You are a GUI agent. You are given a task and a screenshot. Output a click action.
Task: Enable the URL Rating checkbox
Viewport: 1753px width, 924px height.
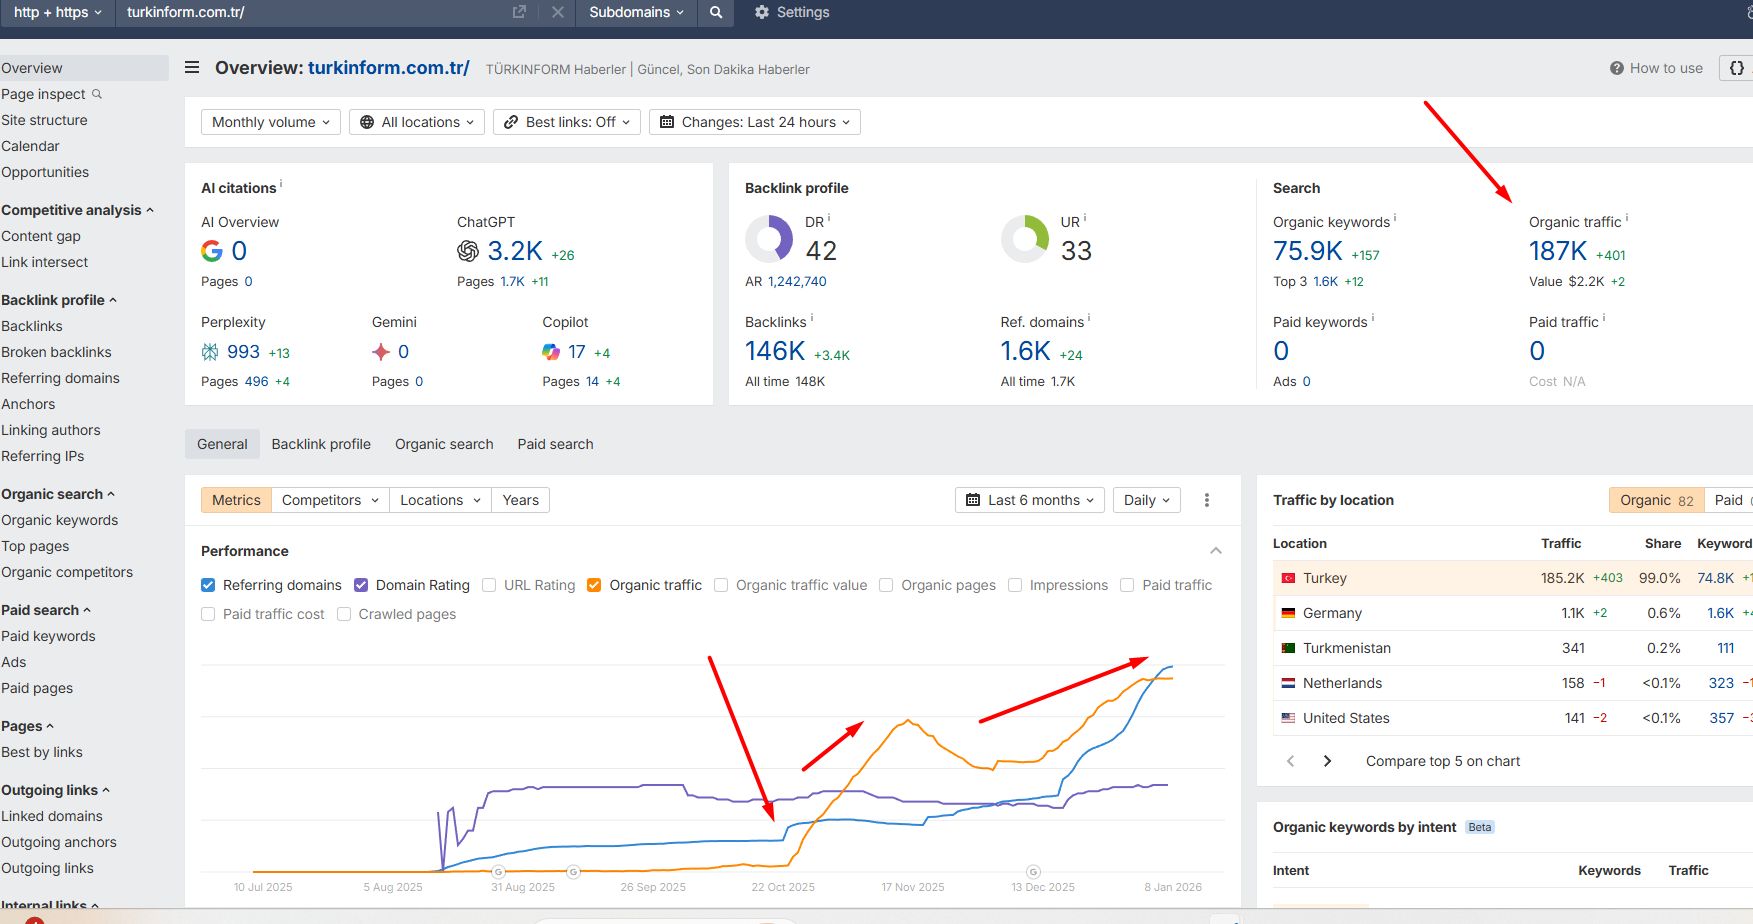tap(489, 585)
